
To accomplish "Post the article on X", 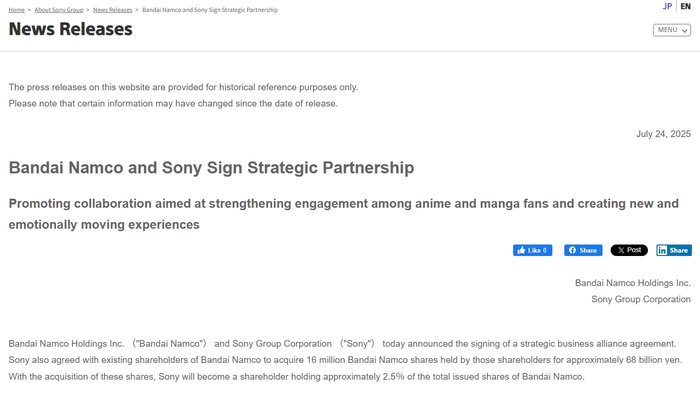I will (629, 250).
